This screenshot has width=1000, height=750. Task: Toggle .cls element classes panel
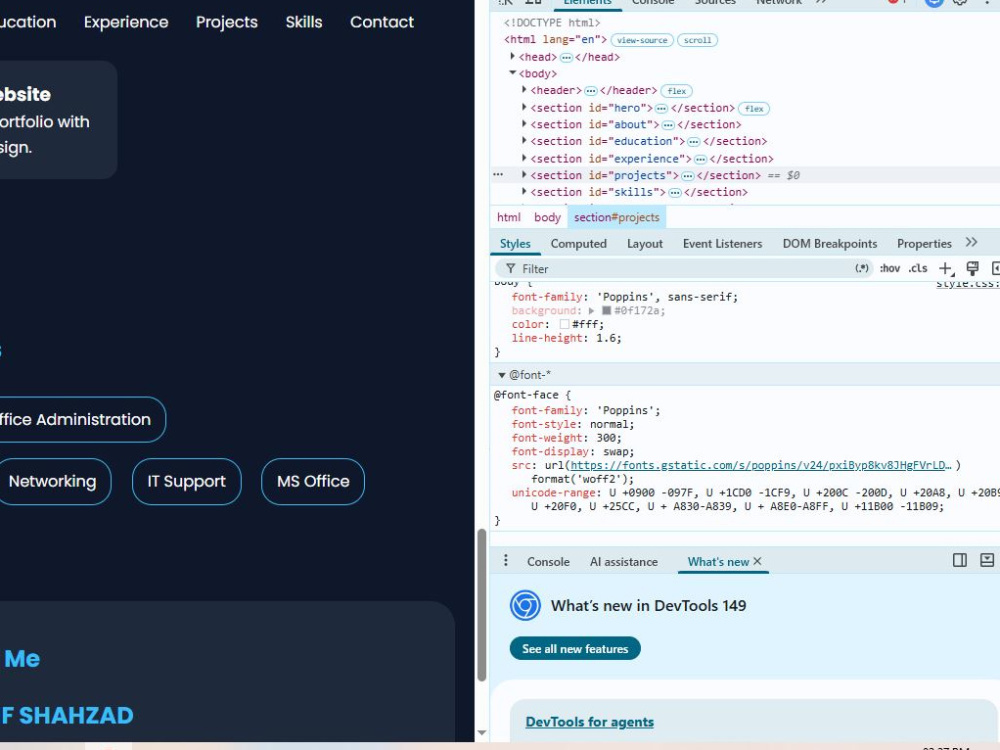918,268
